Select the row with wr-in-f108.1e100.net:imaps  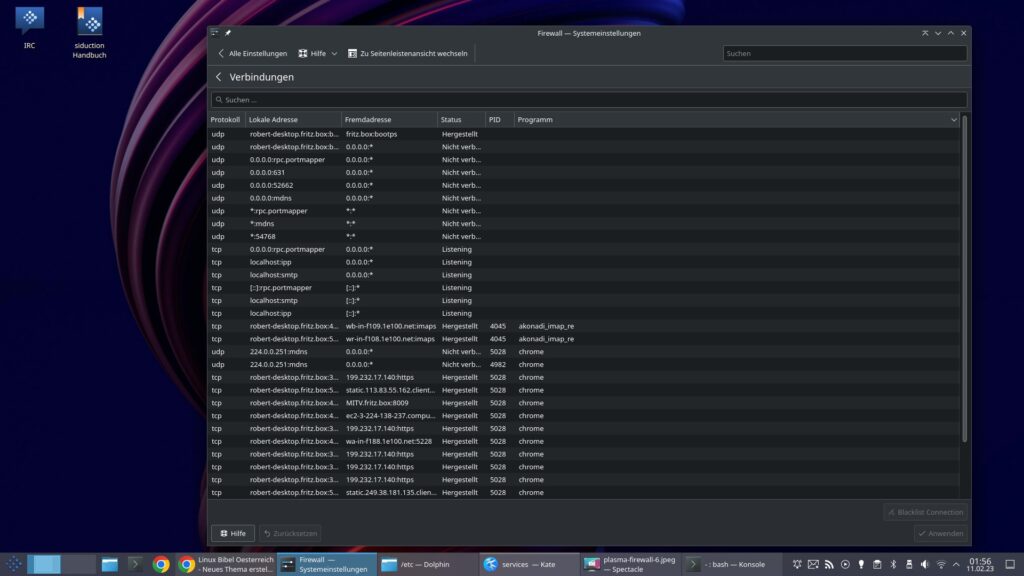[584, 339]
